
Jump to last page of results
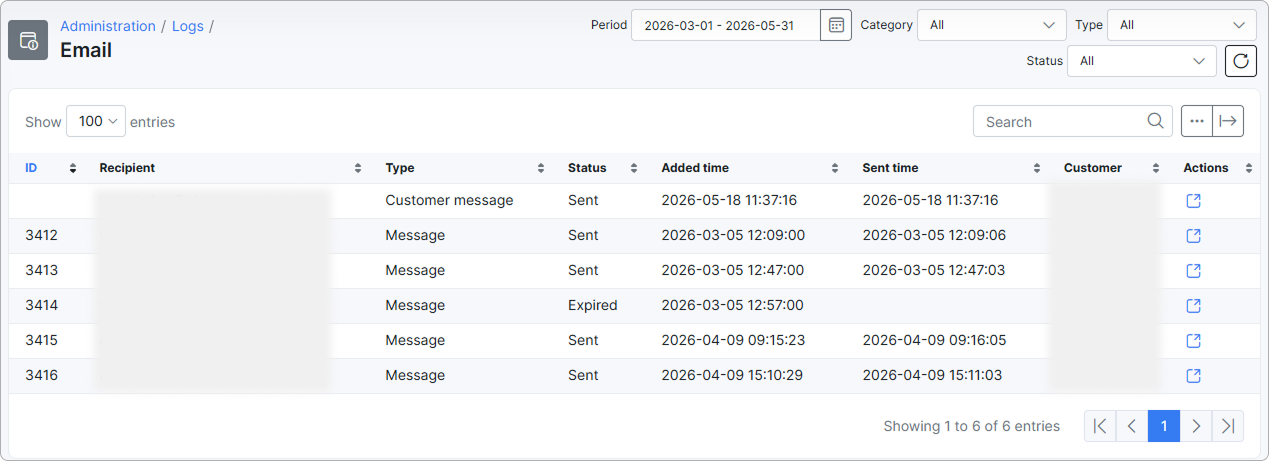pos(1228,426)
